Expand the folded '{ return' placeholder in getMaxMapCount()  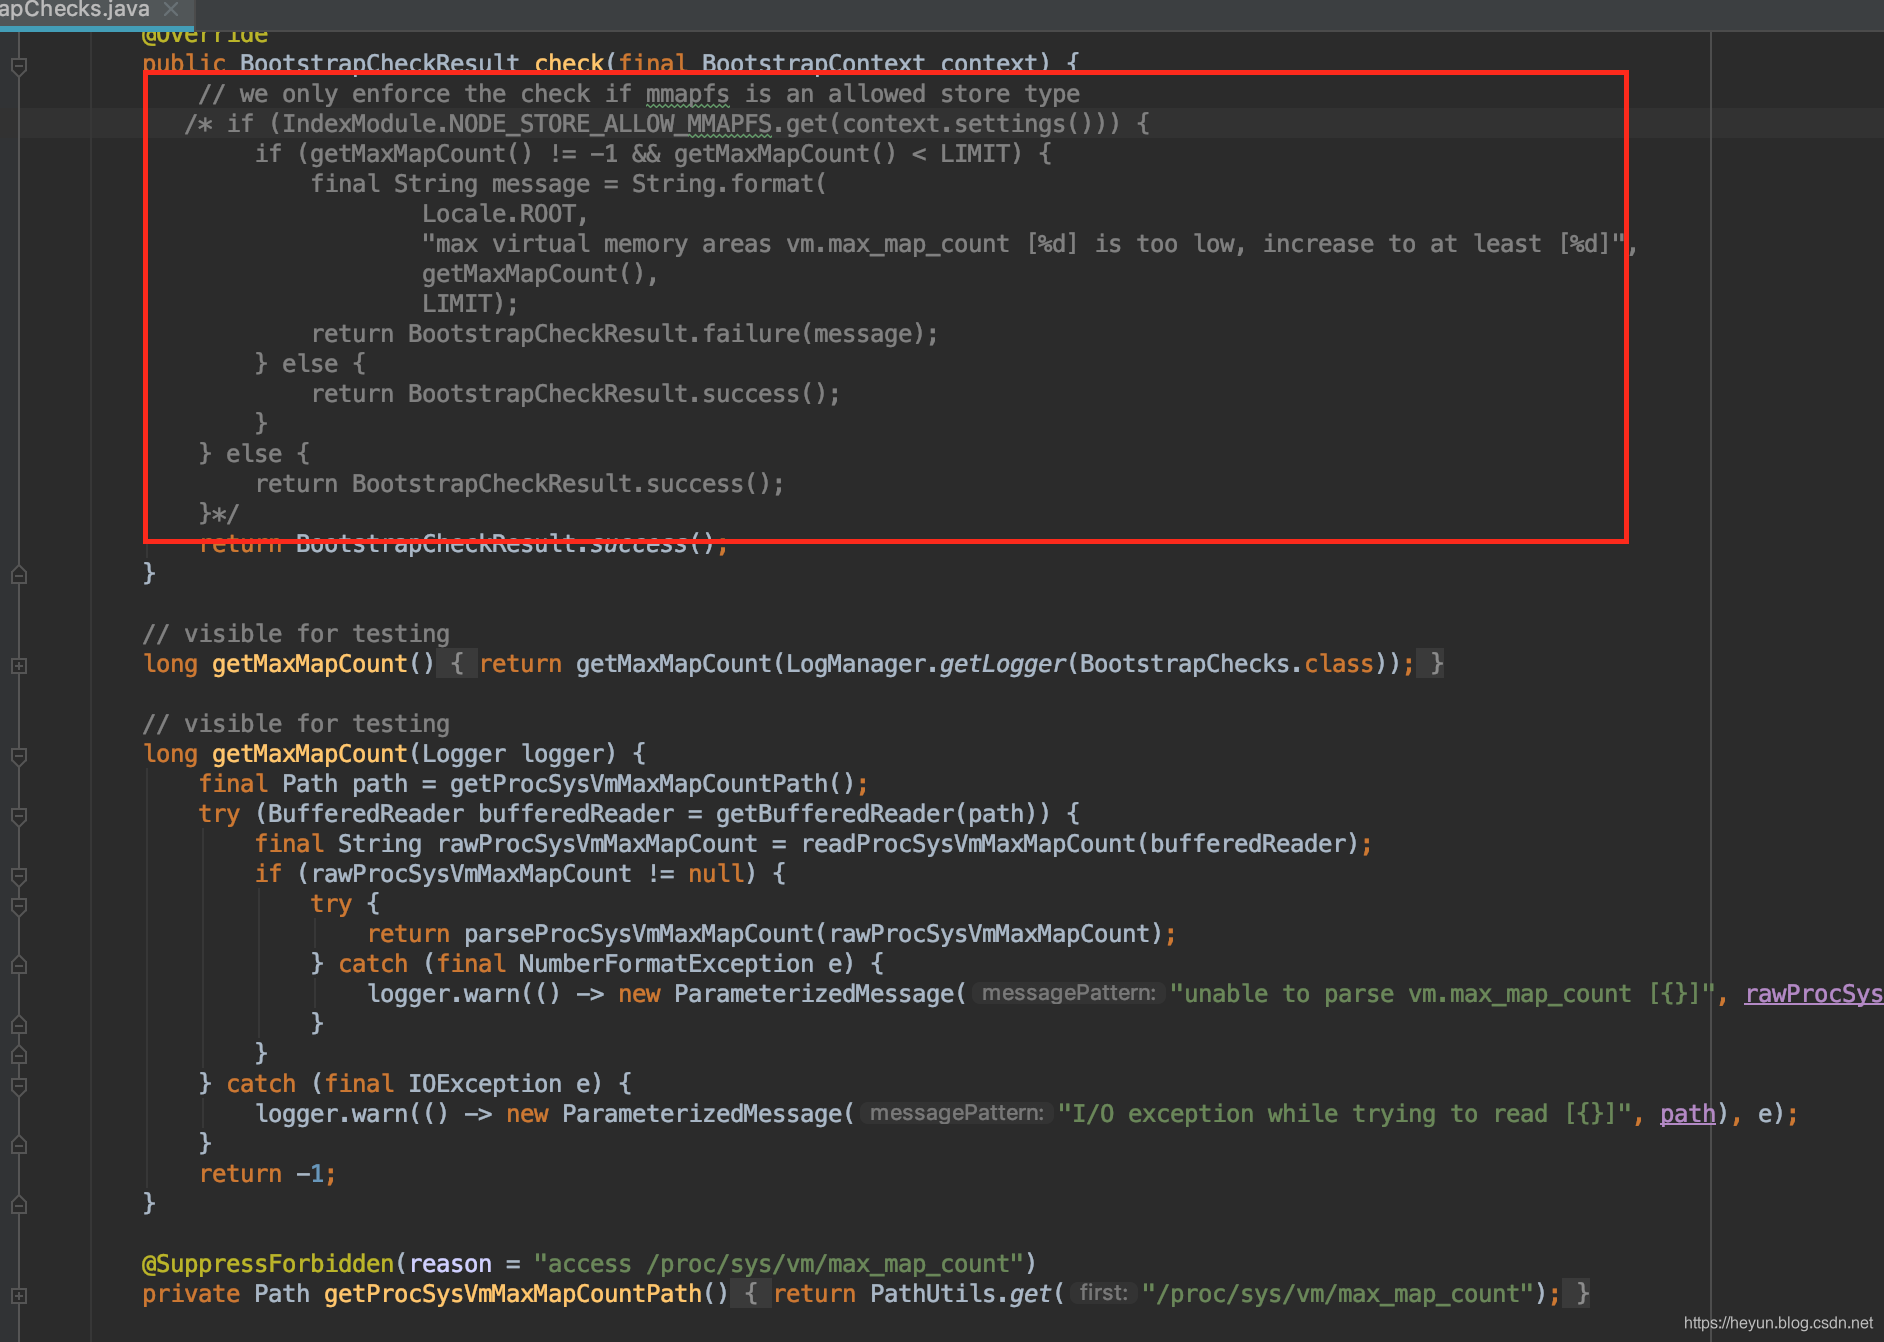(x=457, y=664)
